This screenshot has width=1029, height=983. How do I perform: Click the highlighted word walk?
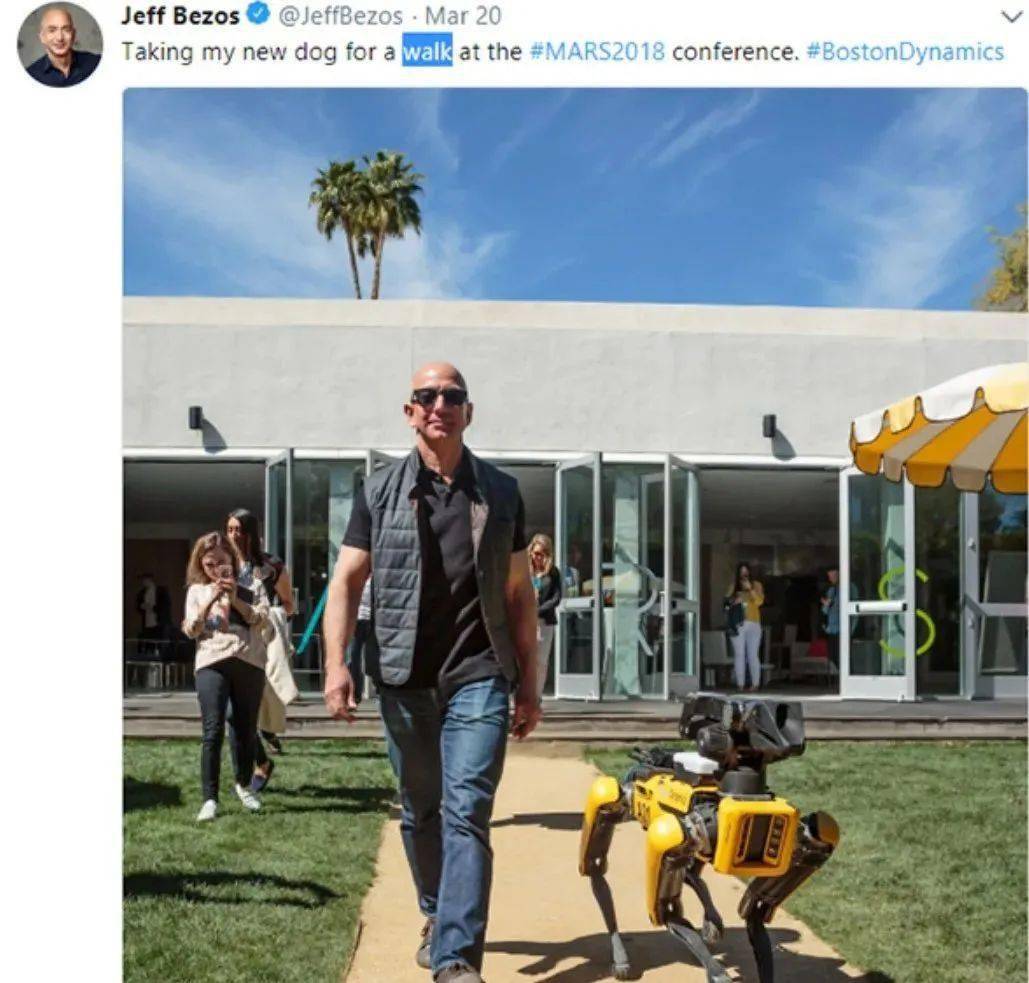(x=427, y=51)
